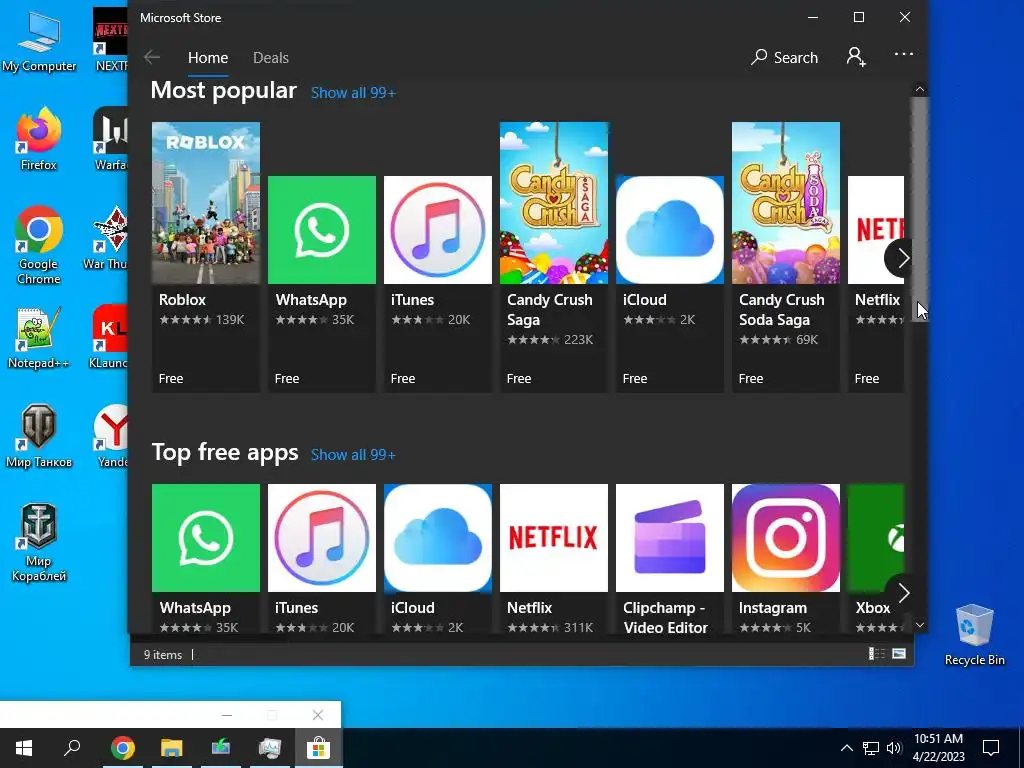Click the Store's vertical scrollbar thumb
Image resolution: width=1024 pixels, height=768 pixels.
click(x=920, y=209)
